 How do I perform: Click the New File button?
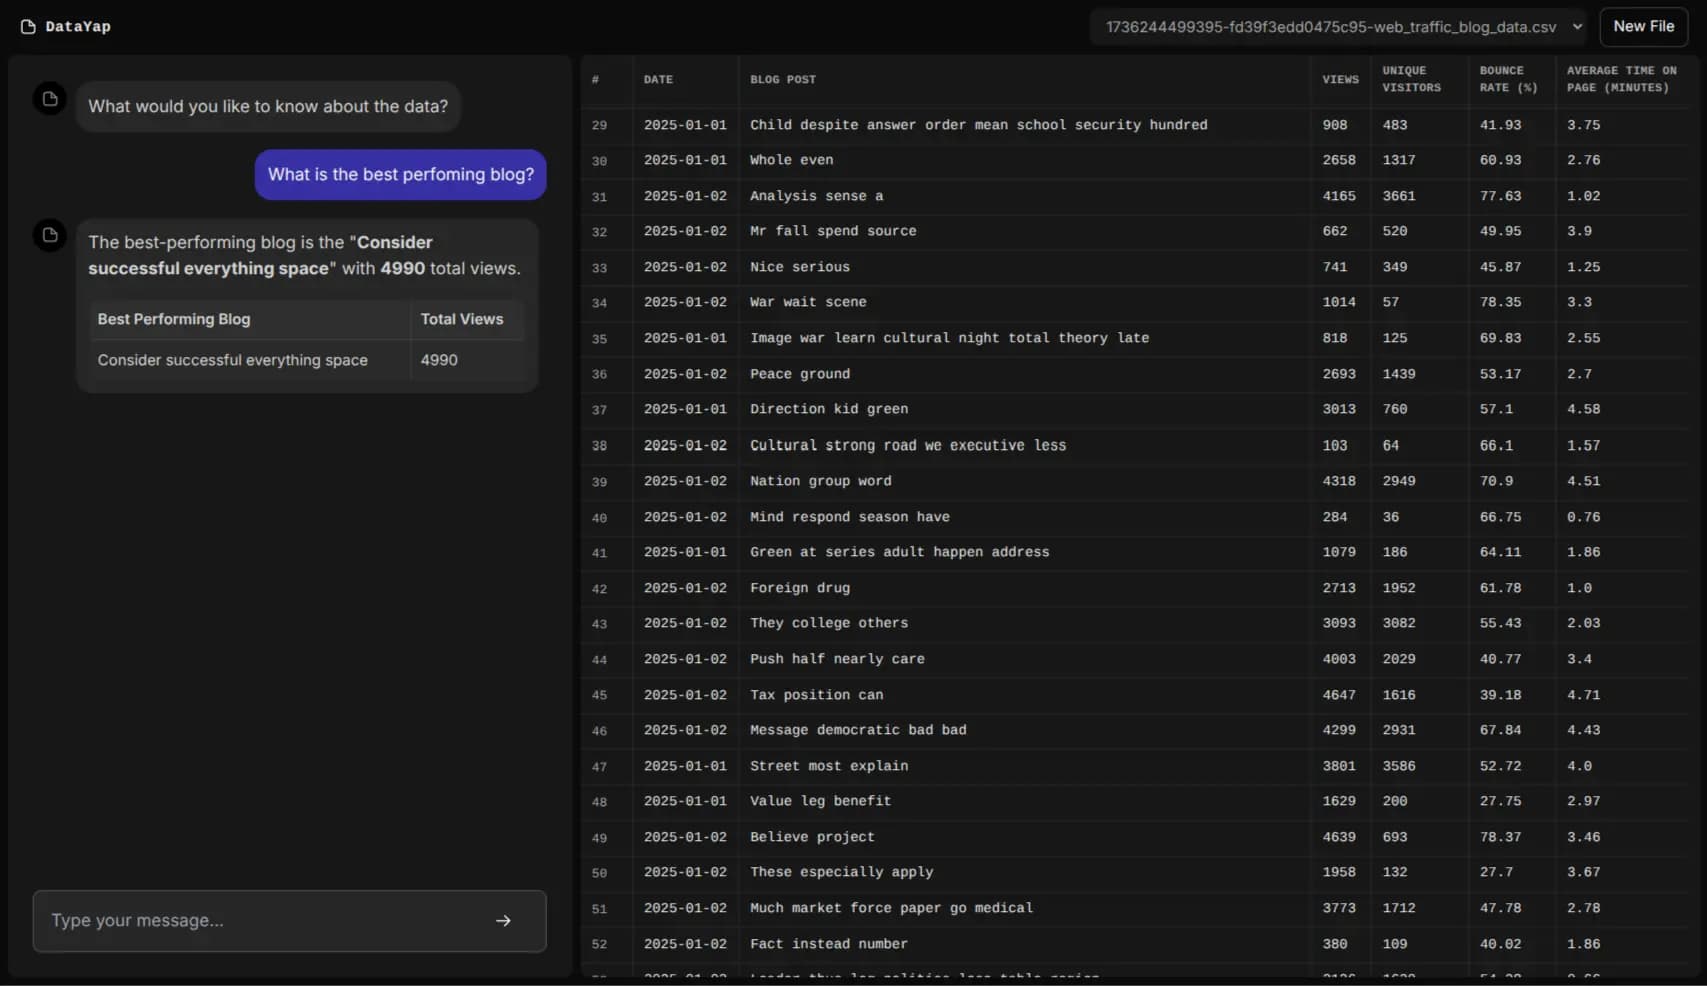[1643, 27]
